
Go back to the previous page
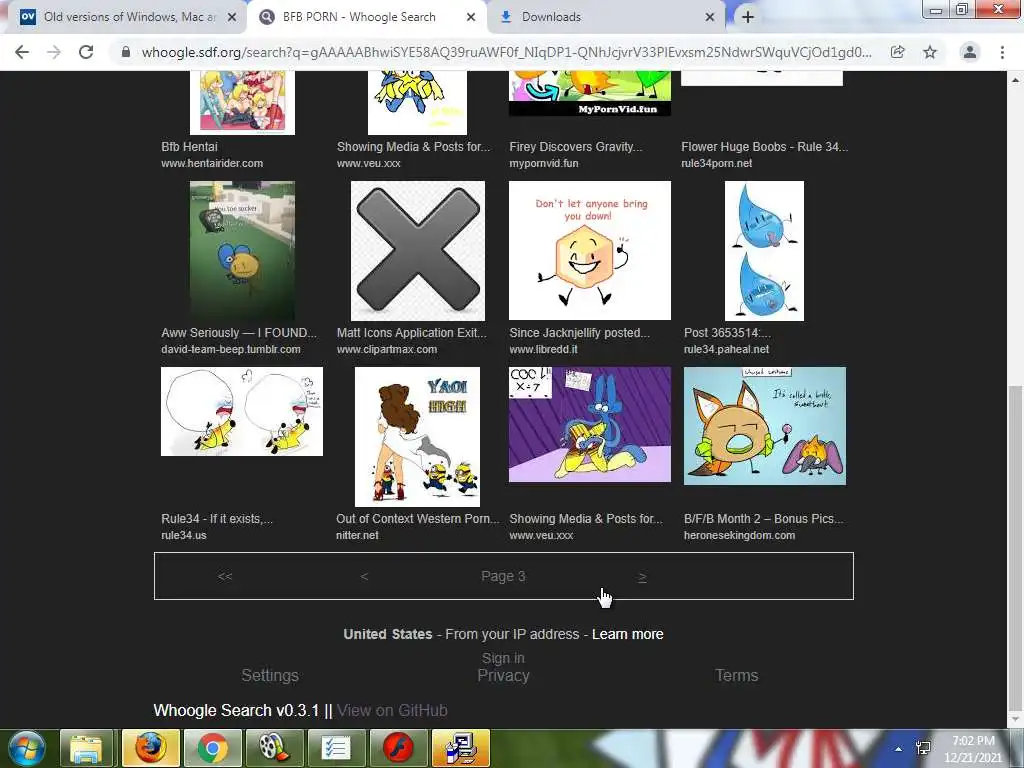[22, 52]
